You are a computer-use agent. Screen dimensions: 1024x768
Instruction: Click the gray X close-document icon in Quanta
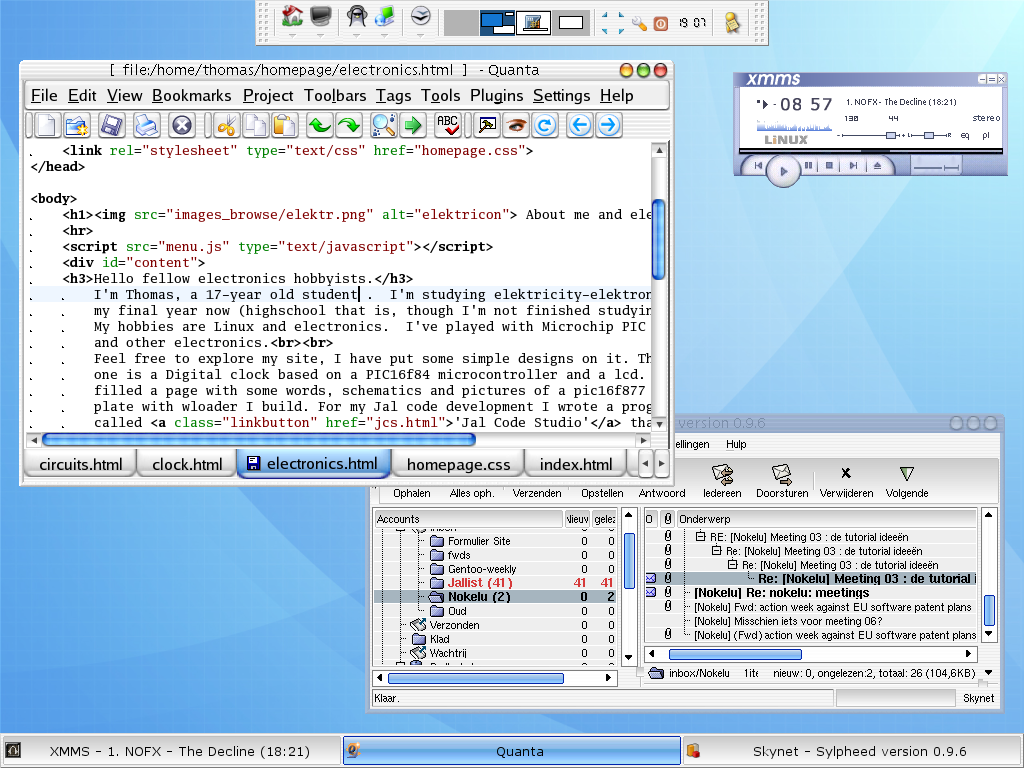182,125
